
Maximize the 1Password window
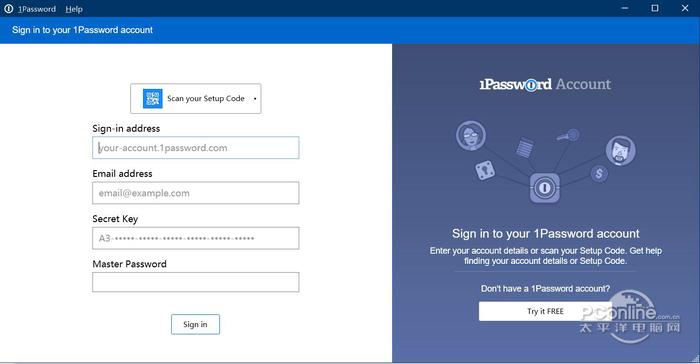655,8
